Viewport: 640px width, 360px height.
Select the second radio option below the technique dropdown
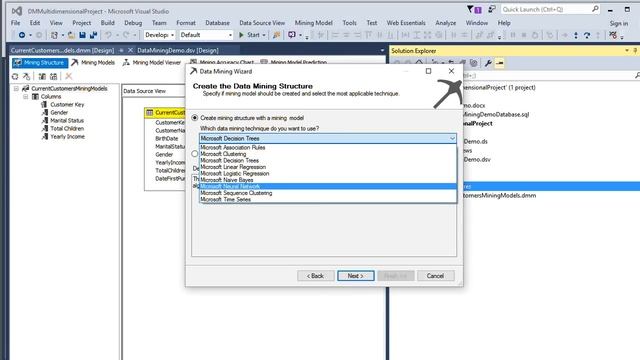click(x=194, y=154)
